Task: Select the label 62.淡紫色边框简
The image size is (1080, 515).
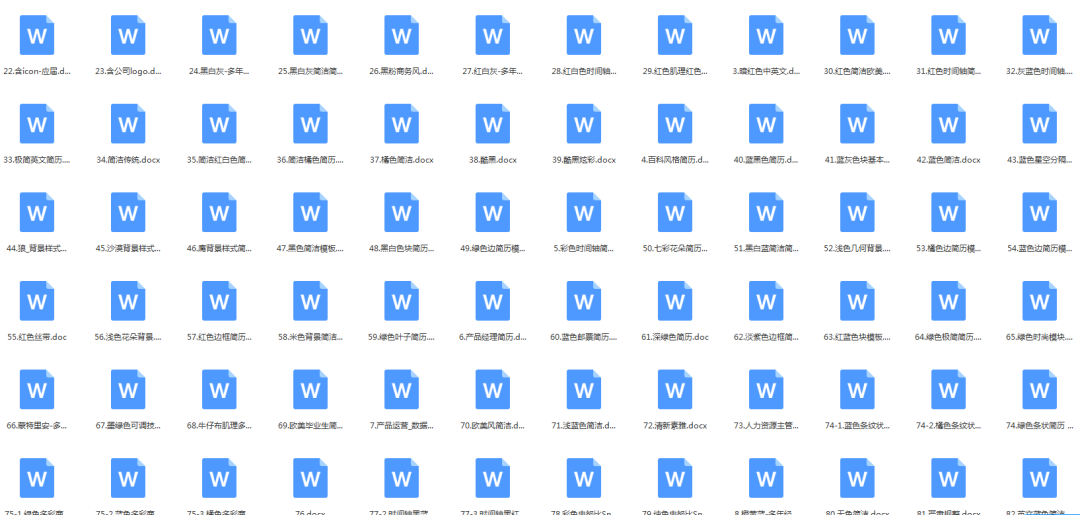Action: [767, 337]
